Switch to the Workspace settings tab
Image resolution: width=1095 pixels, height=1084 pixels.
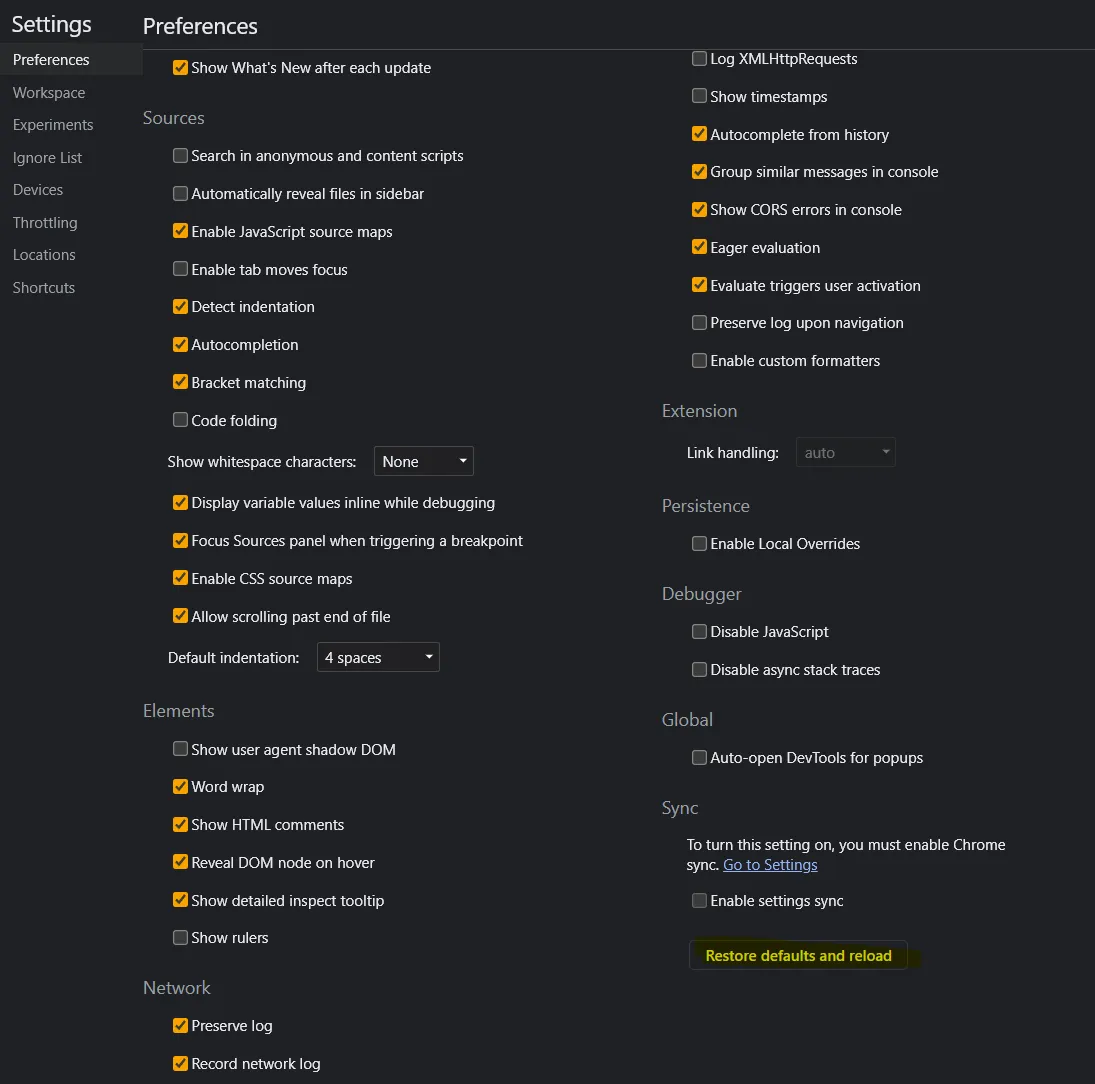point(49,93)
